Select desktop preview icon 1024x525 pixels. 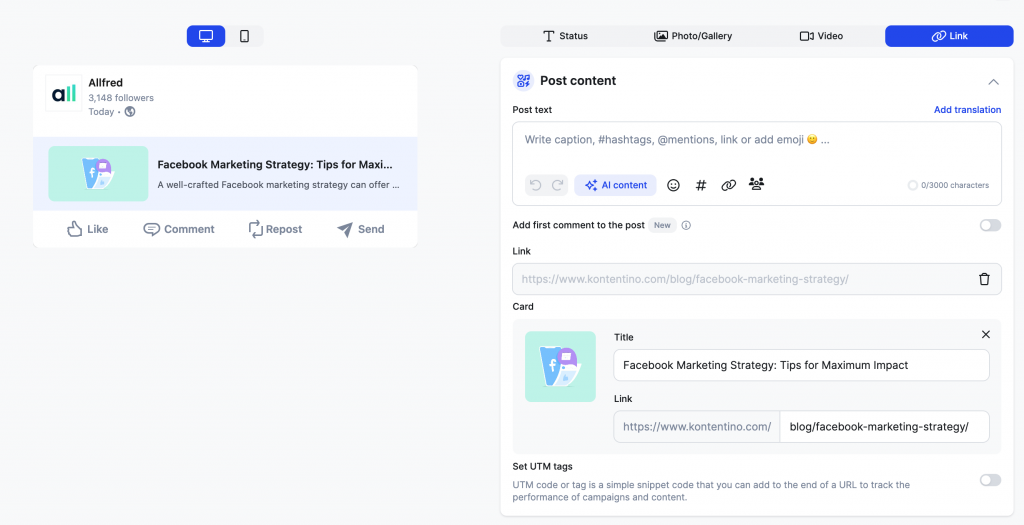[206, 36]
